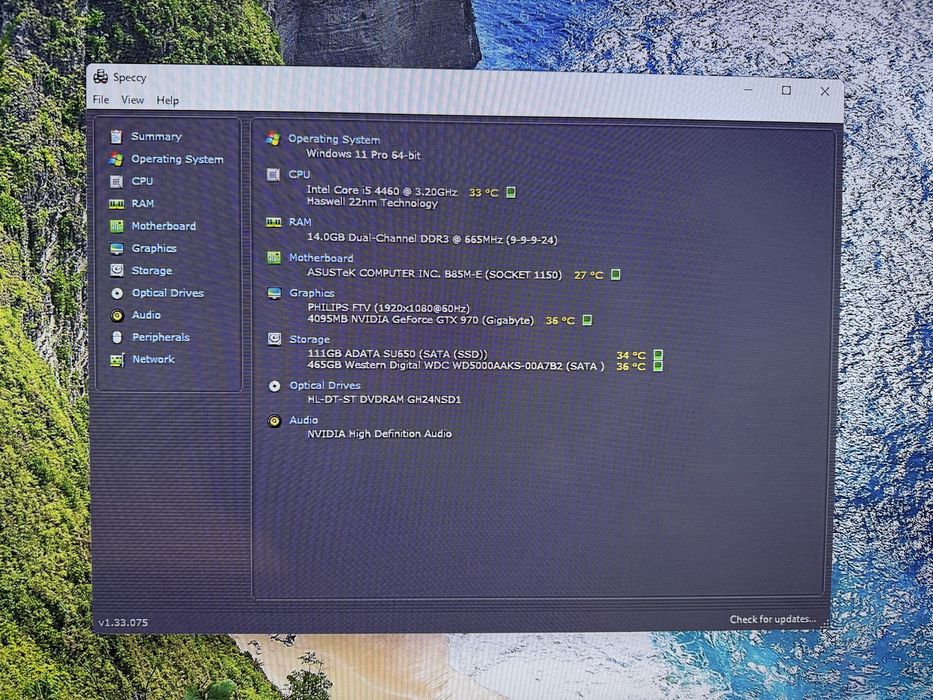Click Intel Core i5 4460 @ 3.20GHz text
Screen dimensions: 933x700
point(382,190)
